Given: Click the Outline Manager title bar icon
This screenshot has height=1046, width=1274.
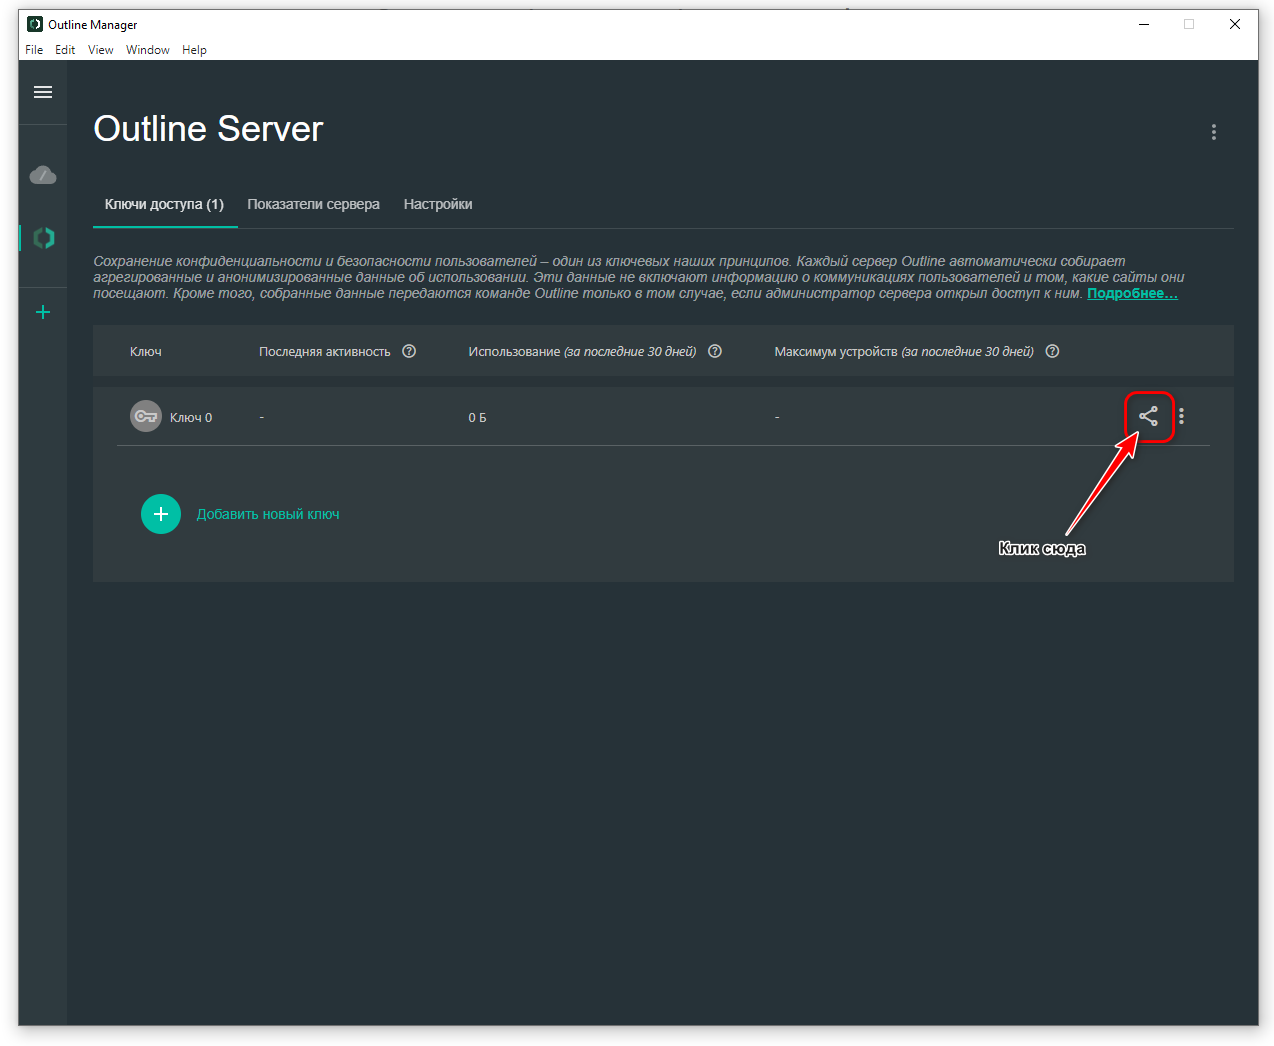Looking at the screenshot, I should [35, 24].
